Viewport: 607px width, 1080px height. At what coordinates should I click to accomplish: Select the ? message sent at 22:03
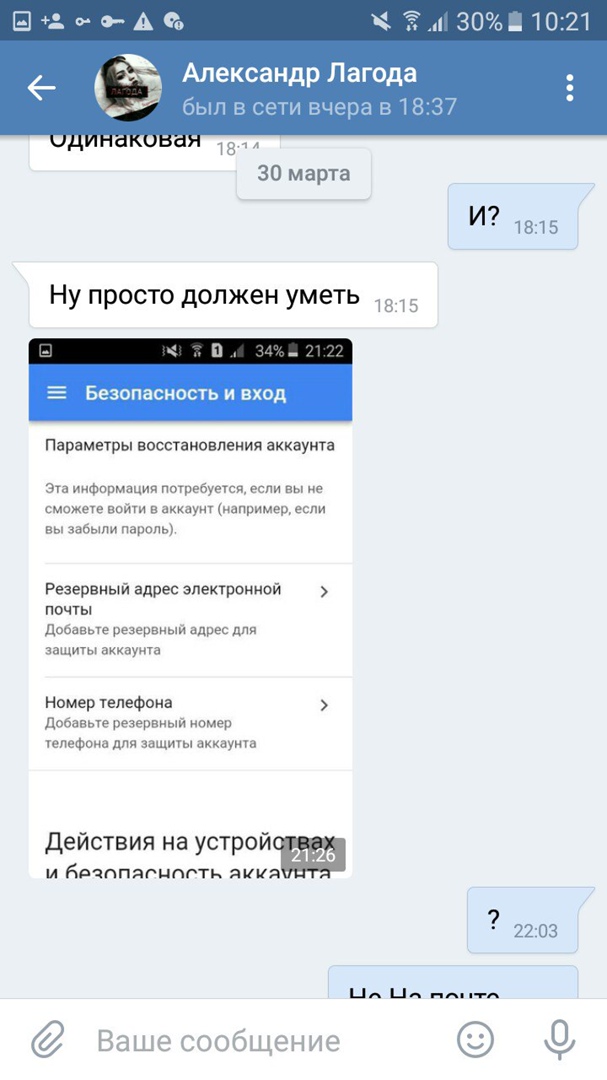coord(522,920)
